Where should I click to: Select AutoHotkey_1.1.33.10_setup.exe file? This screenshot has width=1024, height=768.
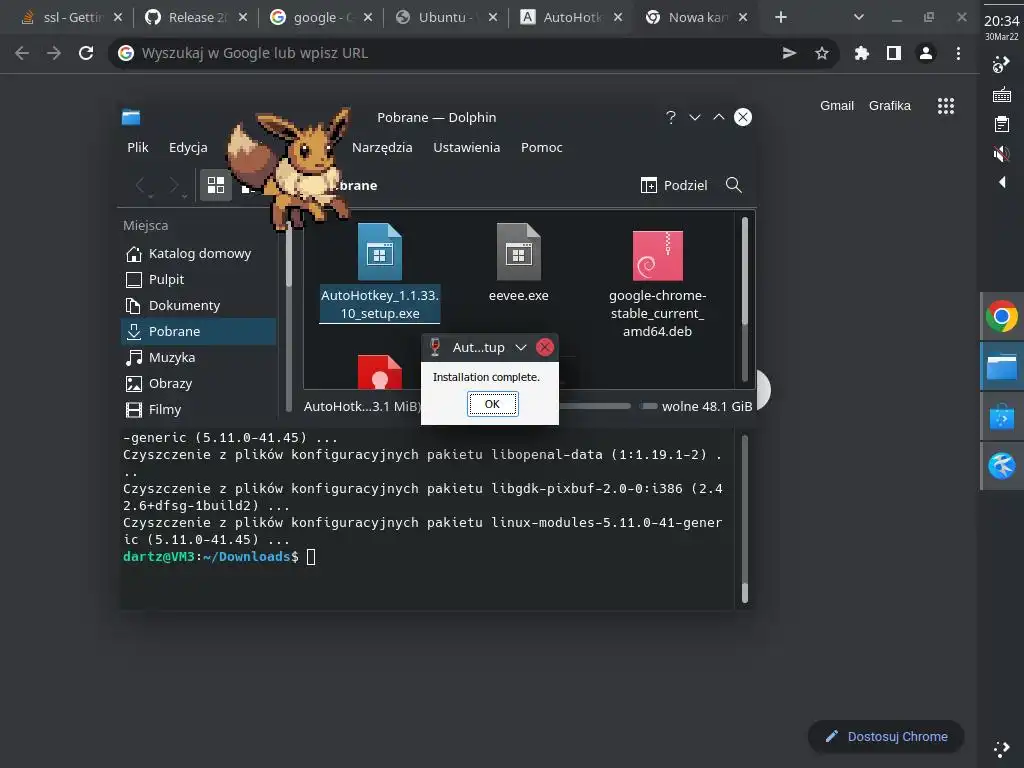tap(379, 273)
